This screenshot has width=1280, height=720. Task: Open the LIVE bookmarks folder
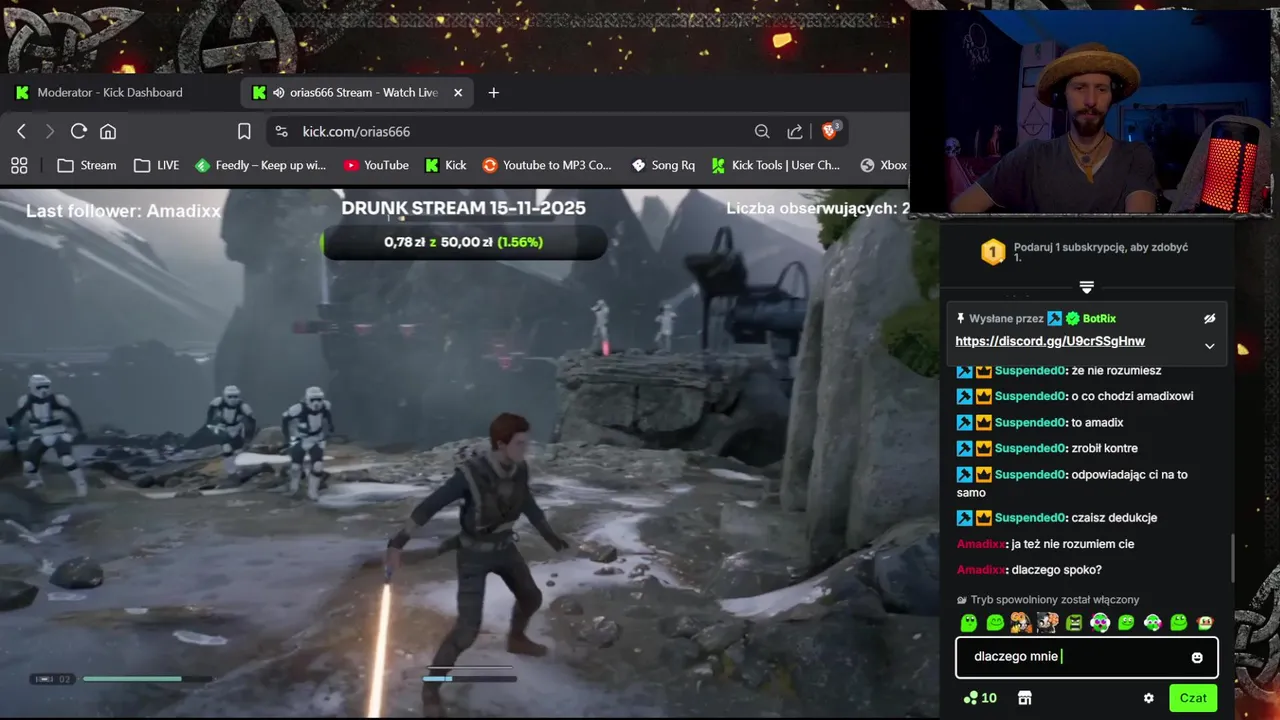point(157,165)
